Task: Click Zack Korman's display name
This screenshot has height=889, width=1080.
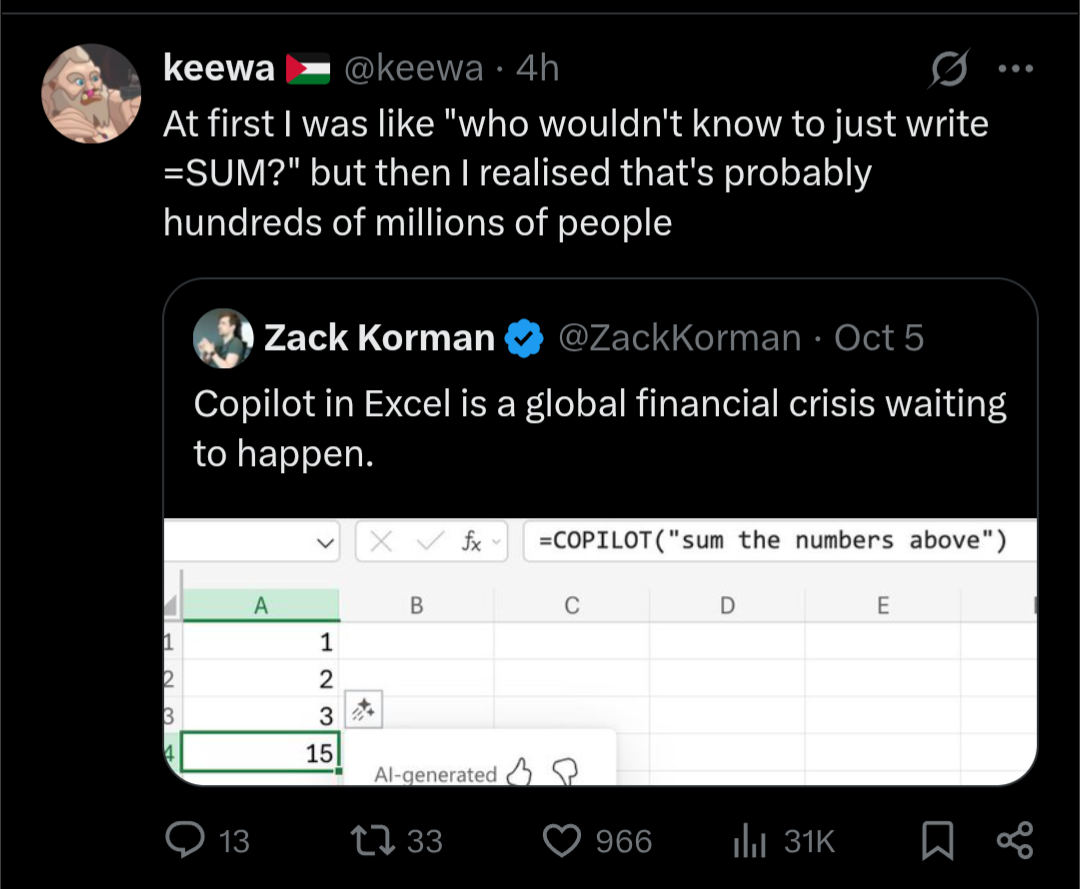Action: point(379,338)
